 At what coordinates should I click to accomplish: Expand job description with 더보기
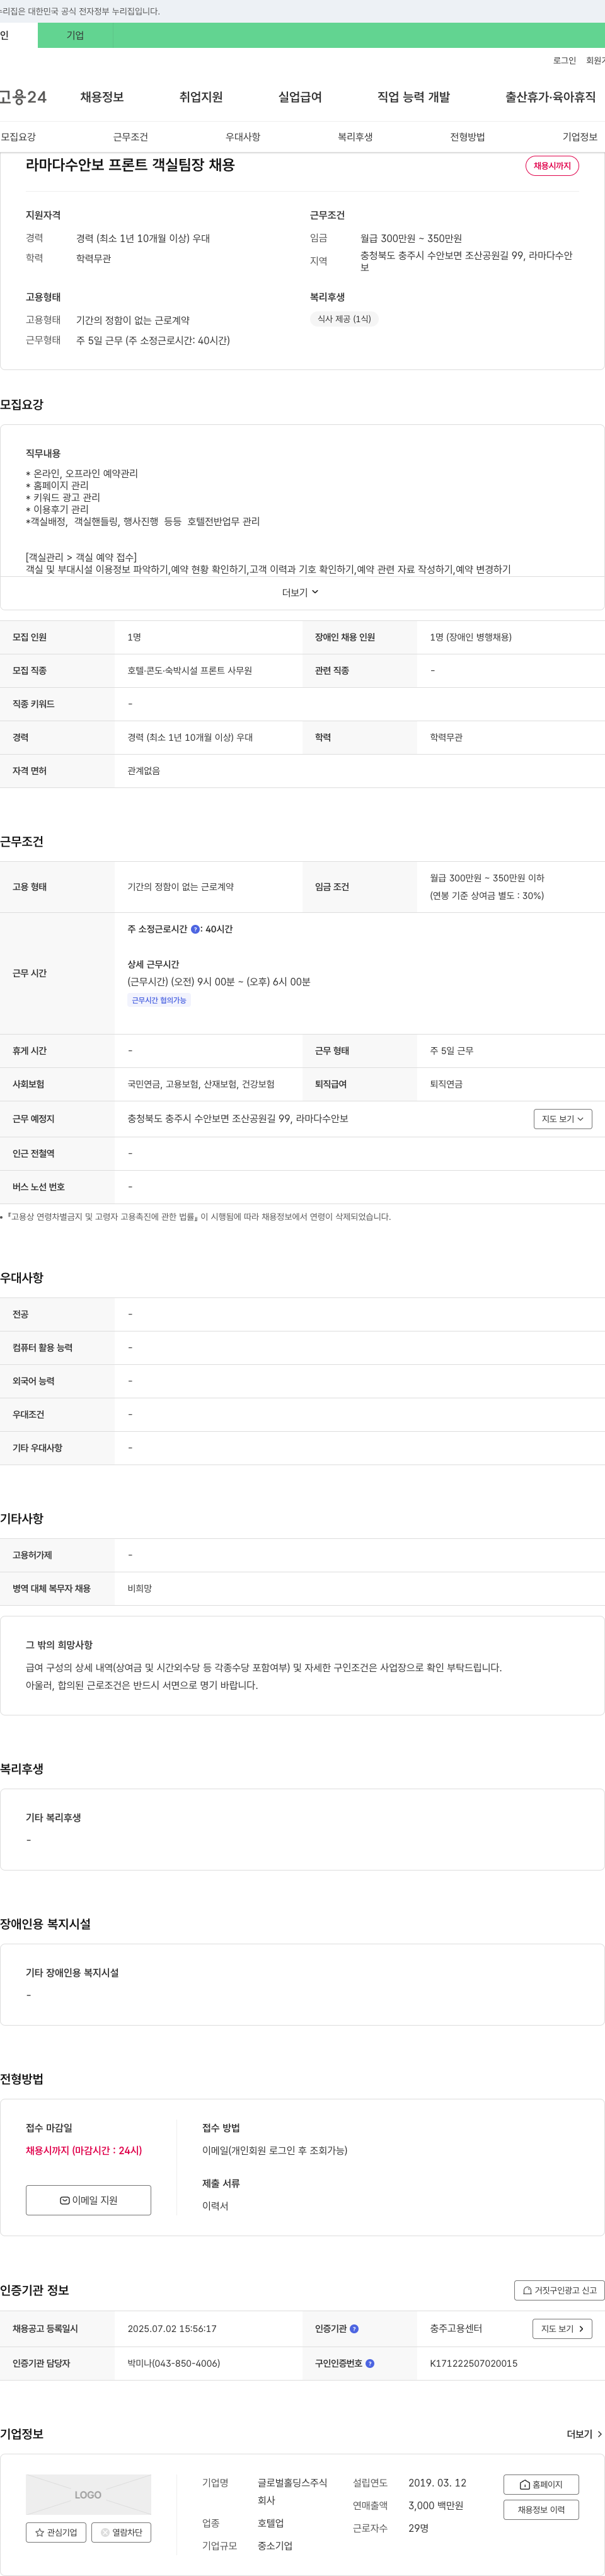point(300,593)
